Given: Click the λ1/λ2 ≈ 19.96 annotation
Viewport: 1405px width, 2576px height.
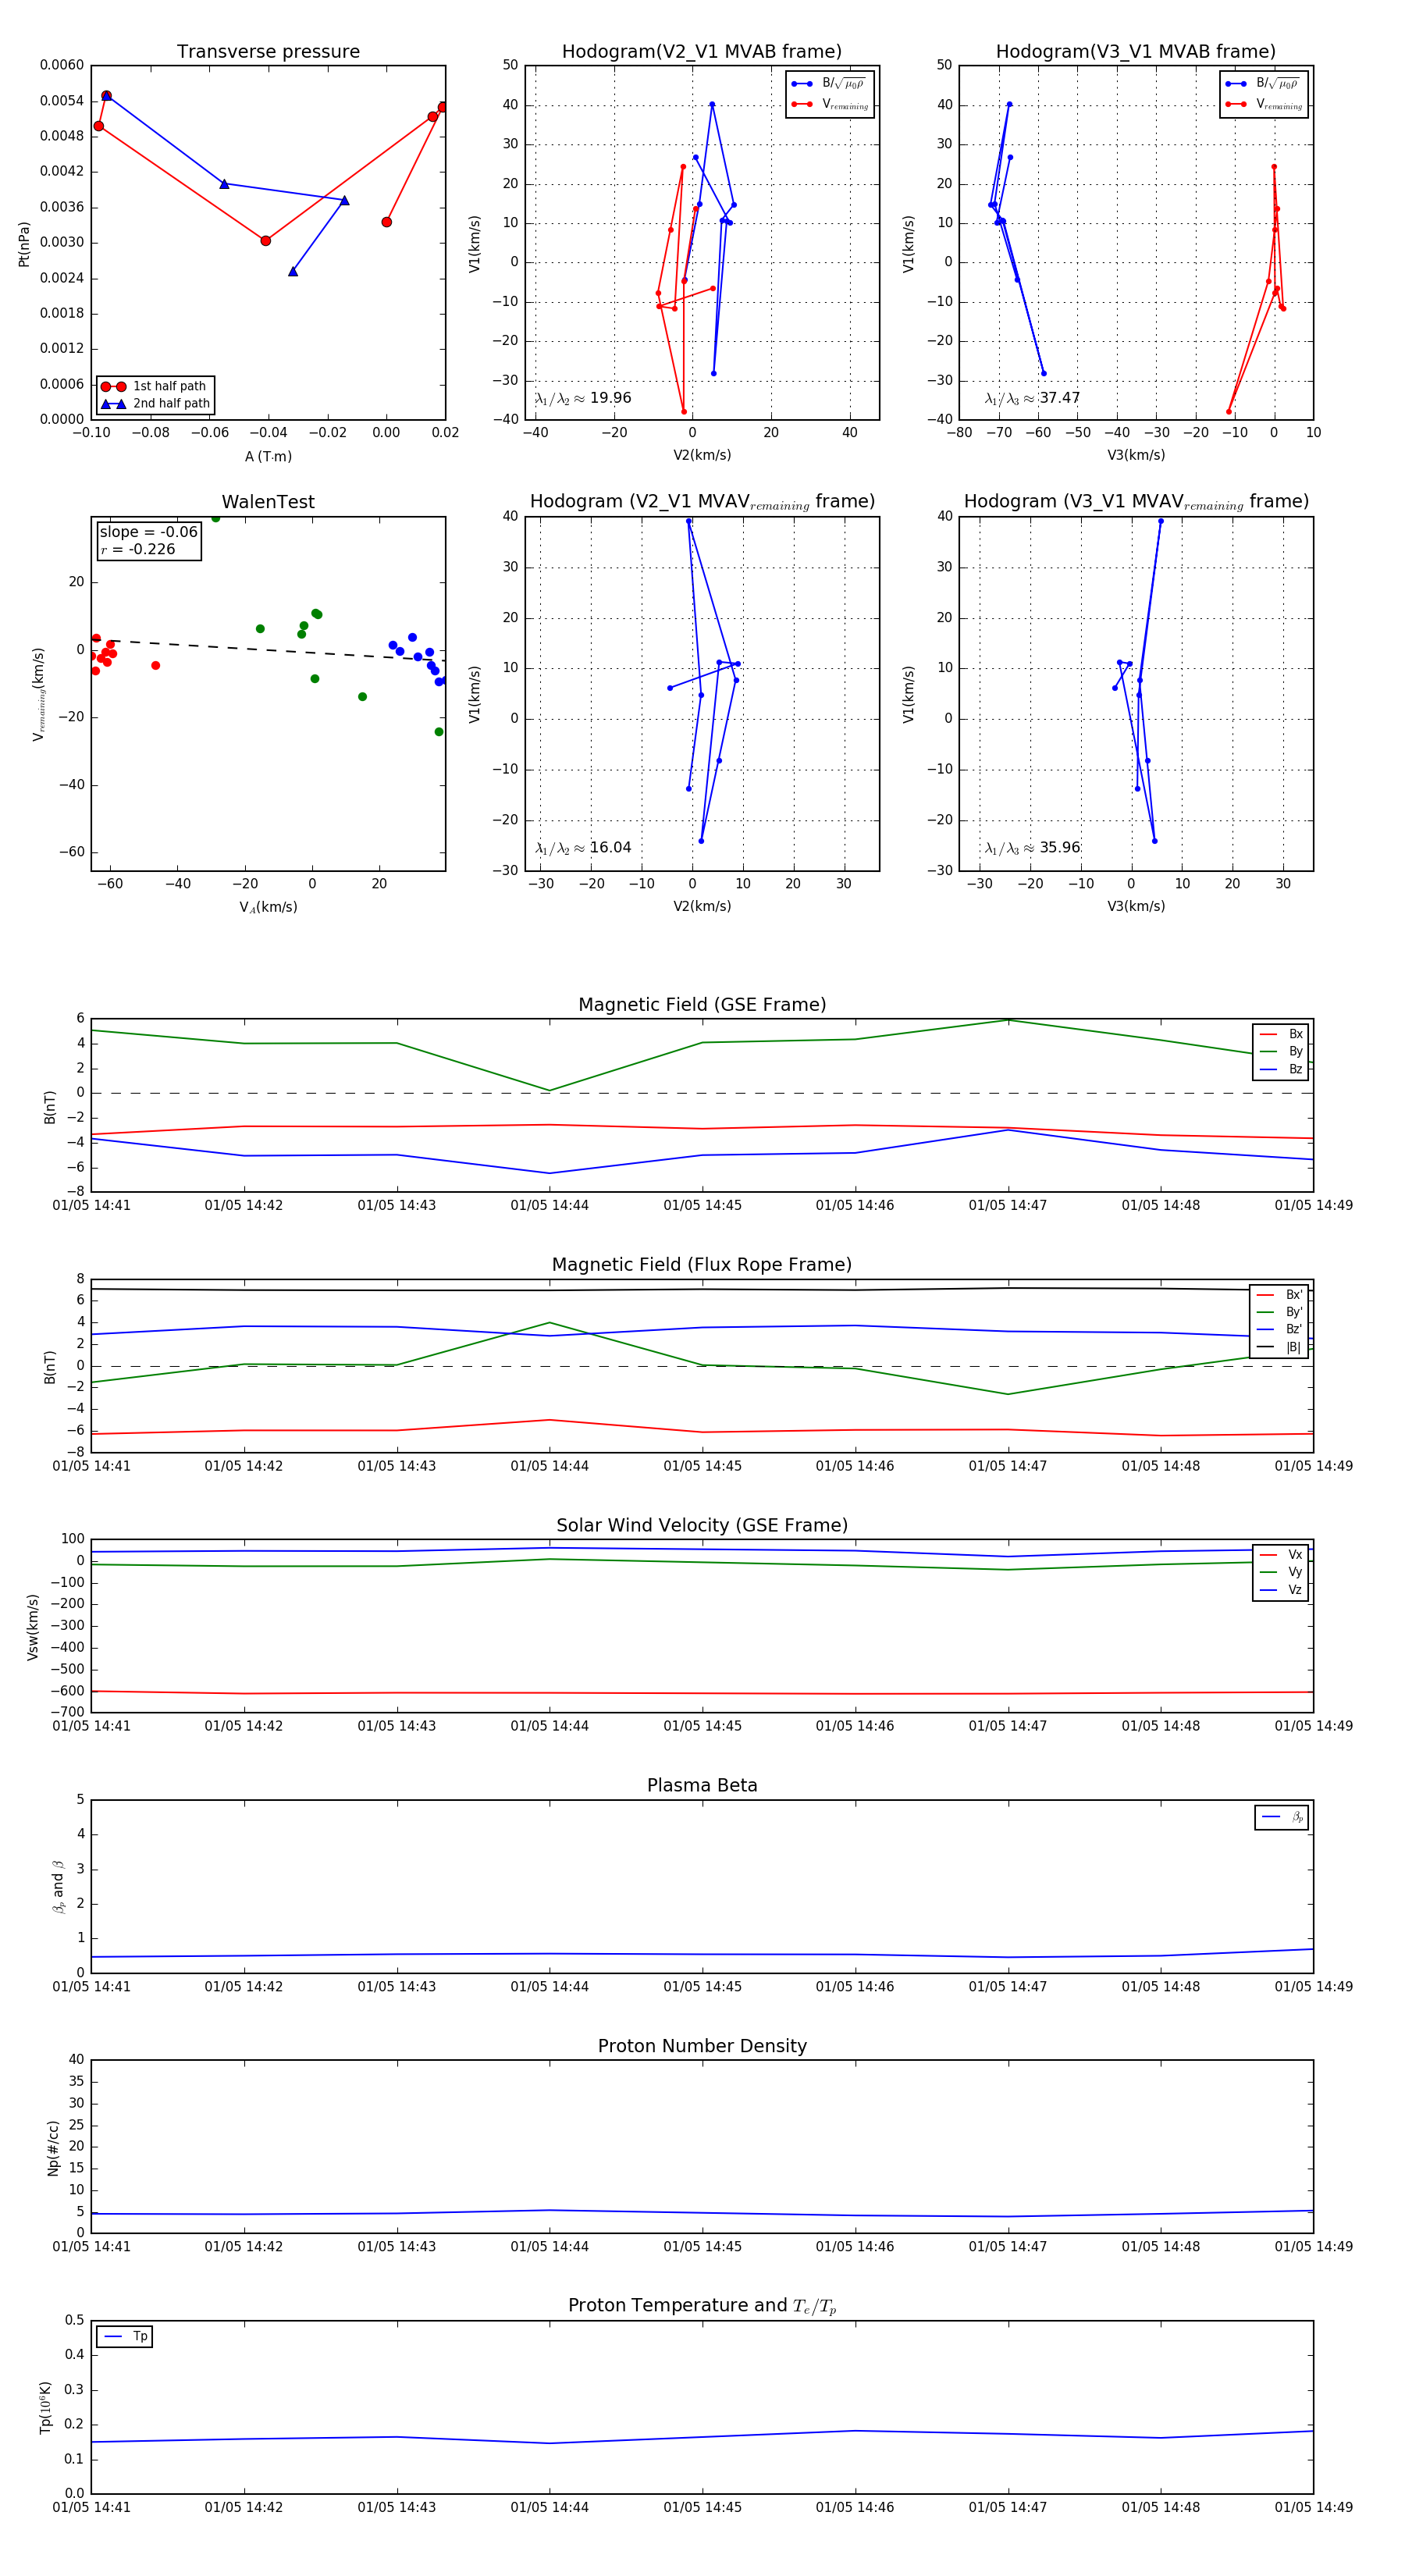Looking at the screenshot, I should point(583,398).
